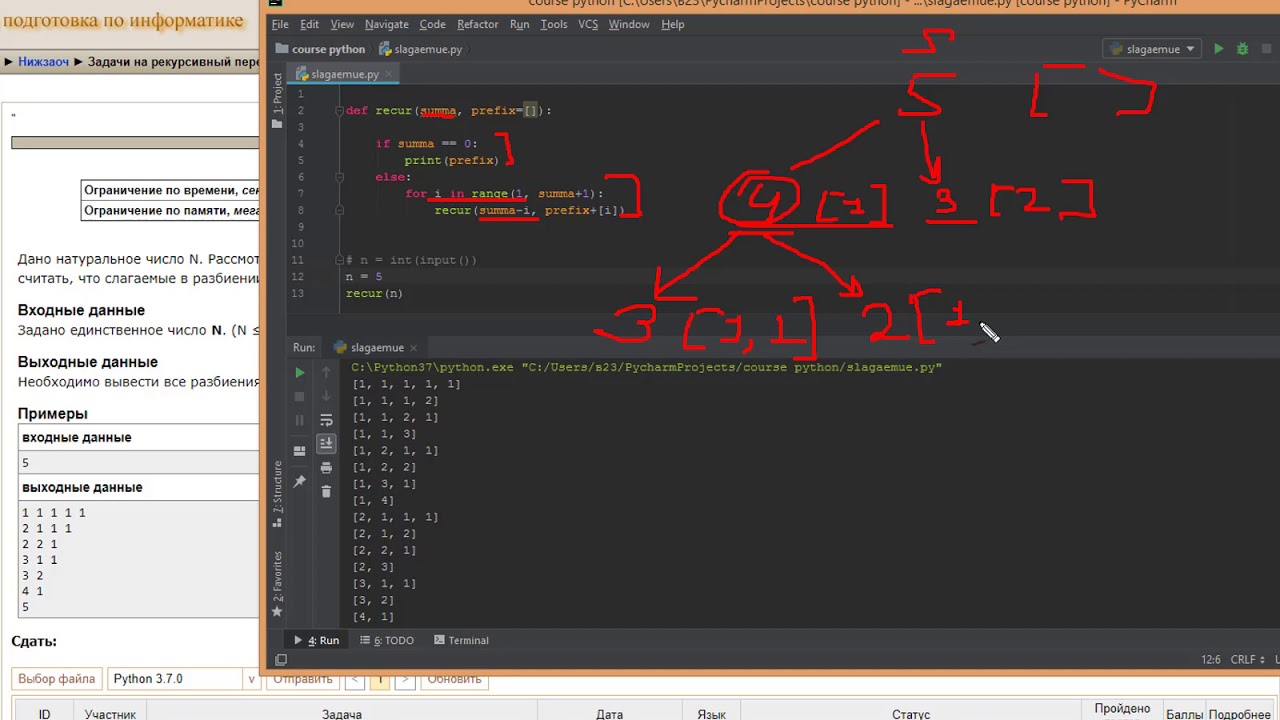This screenshot has height=720, width=1280.
Task: Clear console output with trash icon
Action: [x=326, y=491]
